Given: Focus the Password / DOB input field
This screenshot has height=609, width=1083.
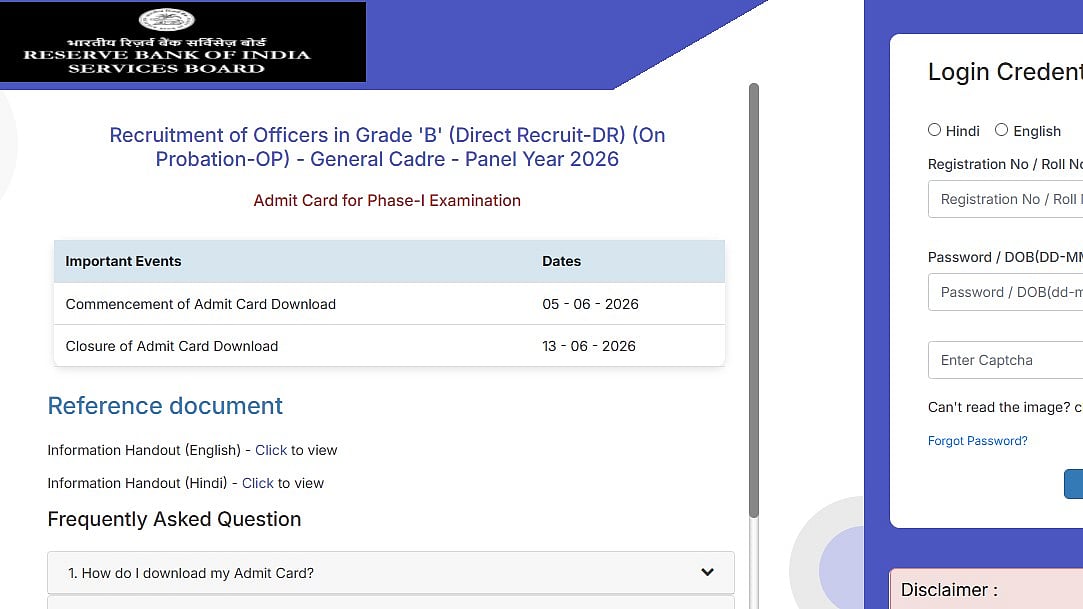Looking at the screenshot, I should [1006, 292].
